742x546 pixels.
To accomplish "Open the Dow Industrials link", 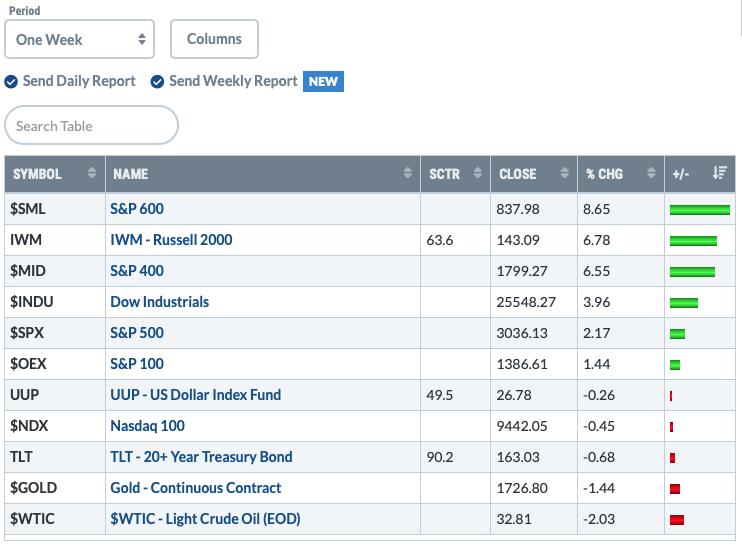I will pos(159,302).
